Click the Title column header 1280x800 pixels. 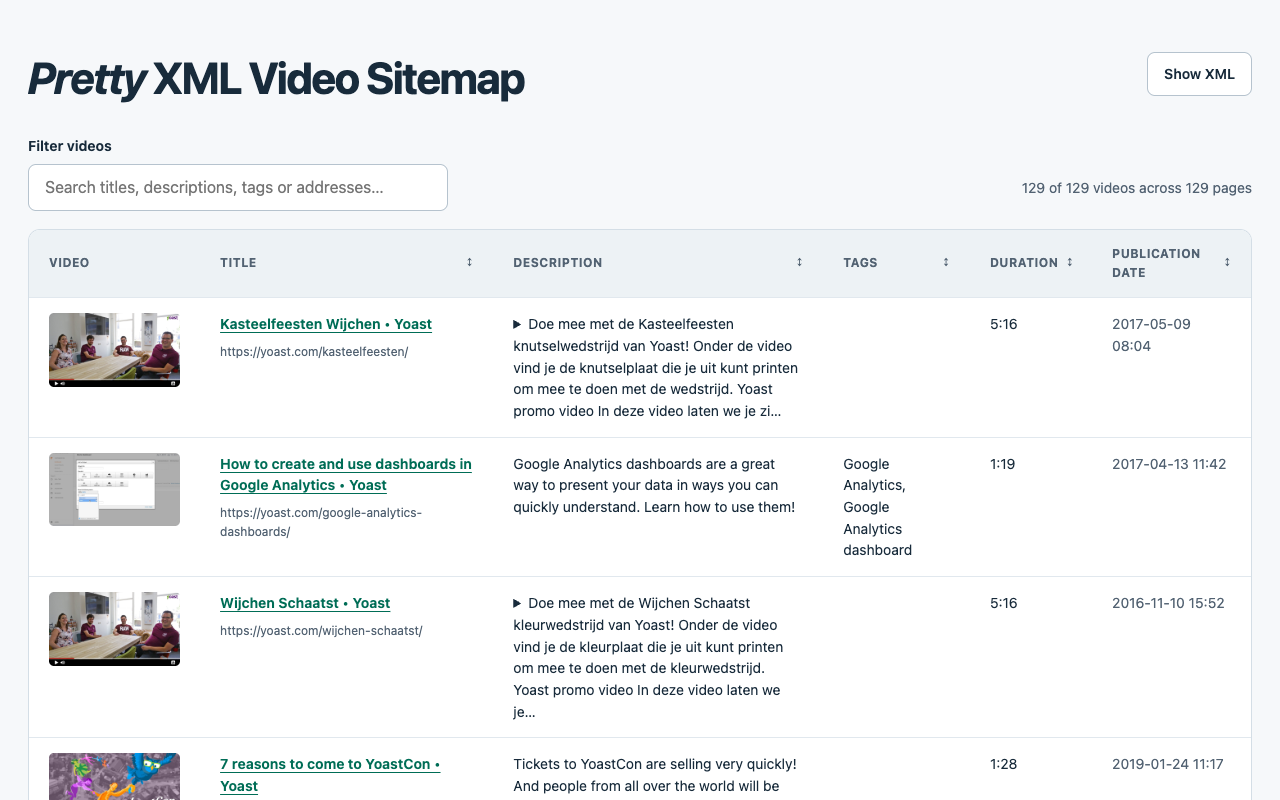tap(347, 262)
